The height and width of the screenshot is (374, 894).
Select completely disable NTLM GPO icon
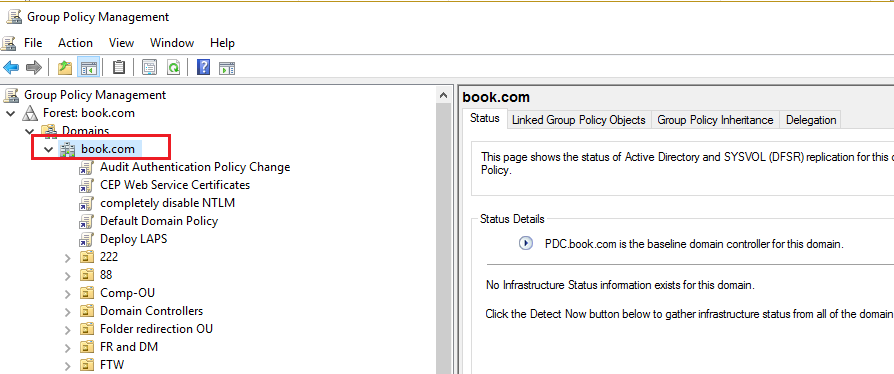[x=86, y=203]
